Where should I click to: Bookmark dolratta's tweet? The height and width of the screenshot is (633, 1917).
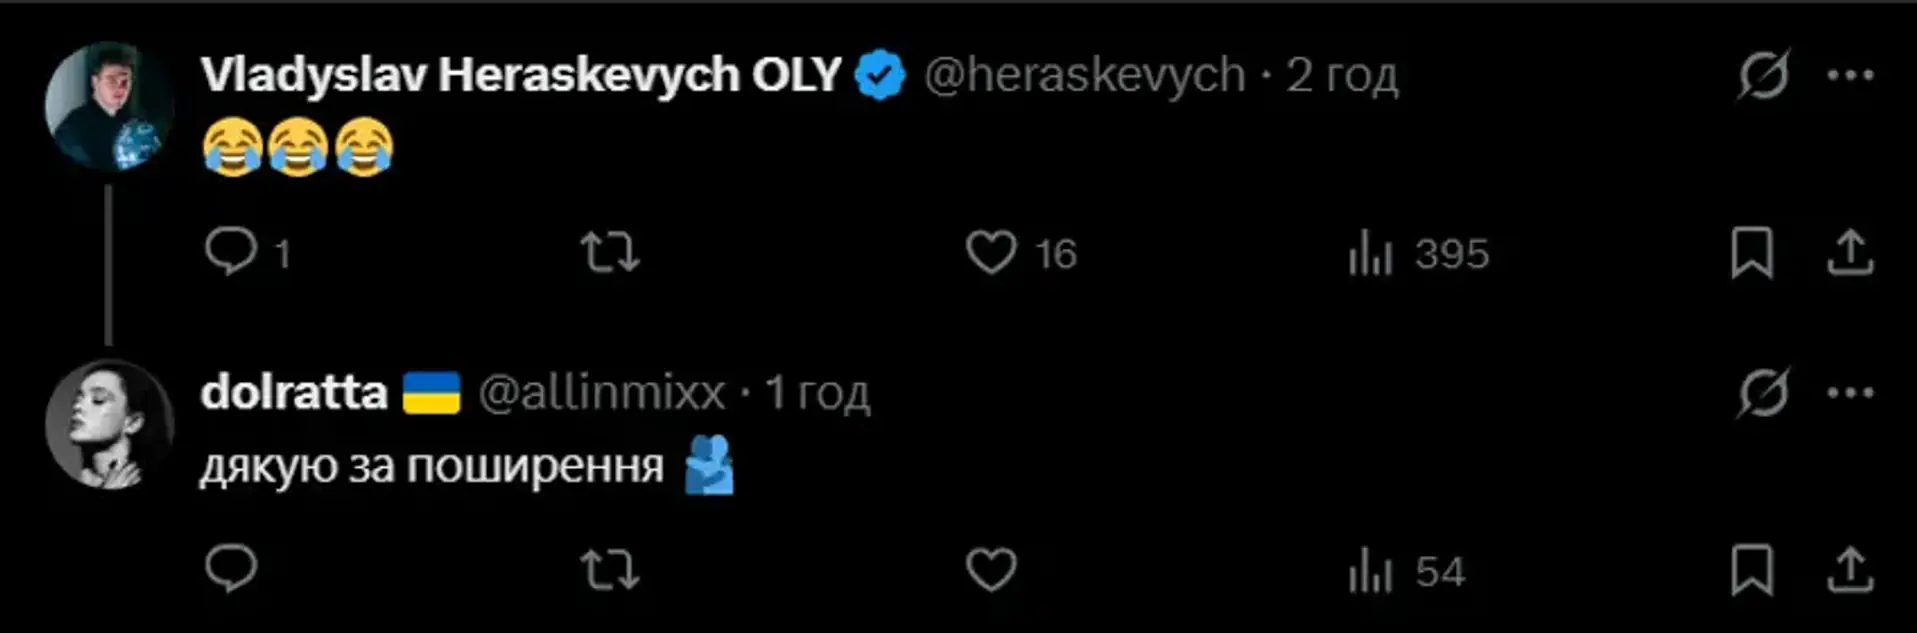point(1752,571)
